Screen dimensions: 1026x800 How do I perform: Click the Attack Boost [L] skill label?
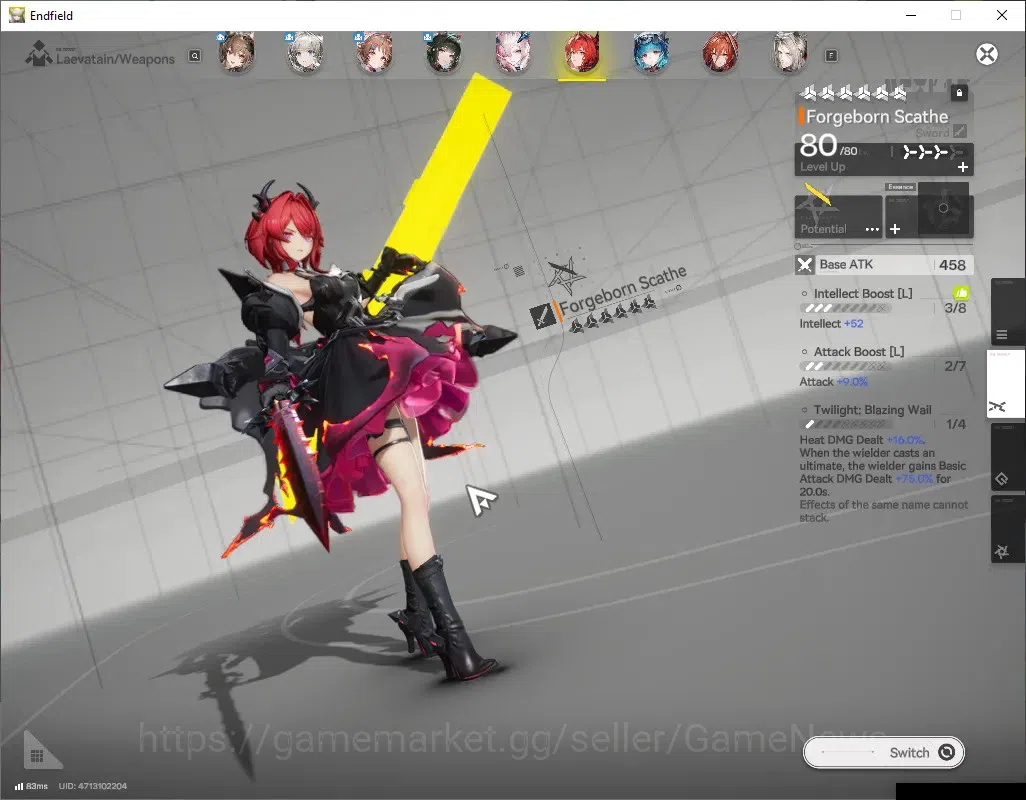tap(858, 352)
